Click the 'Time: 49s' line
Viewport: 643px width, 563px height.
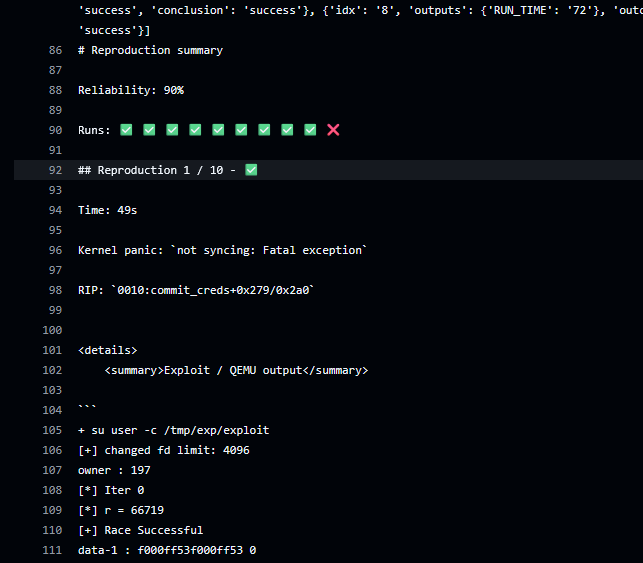pos(107,210)
